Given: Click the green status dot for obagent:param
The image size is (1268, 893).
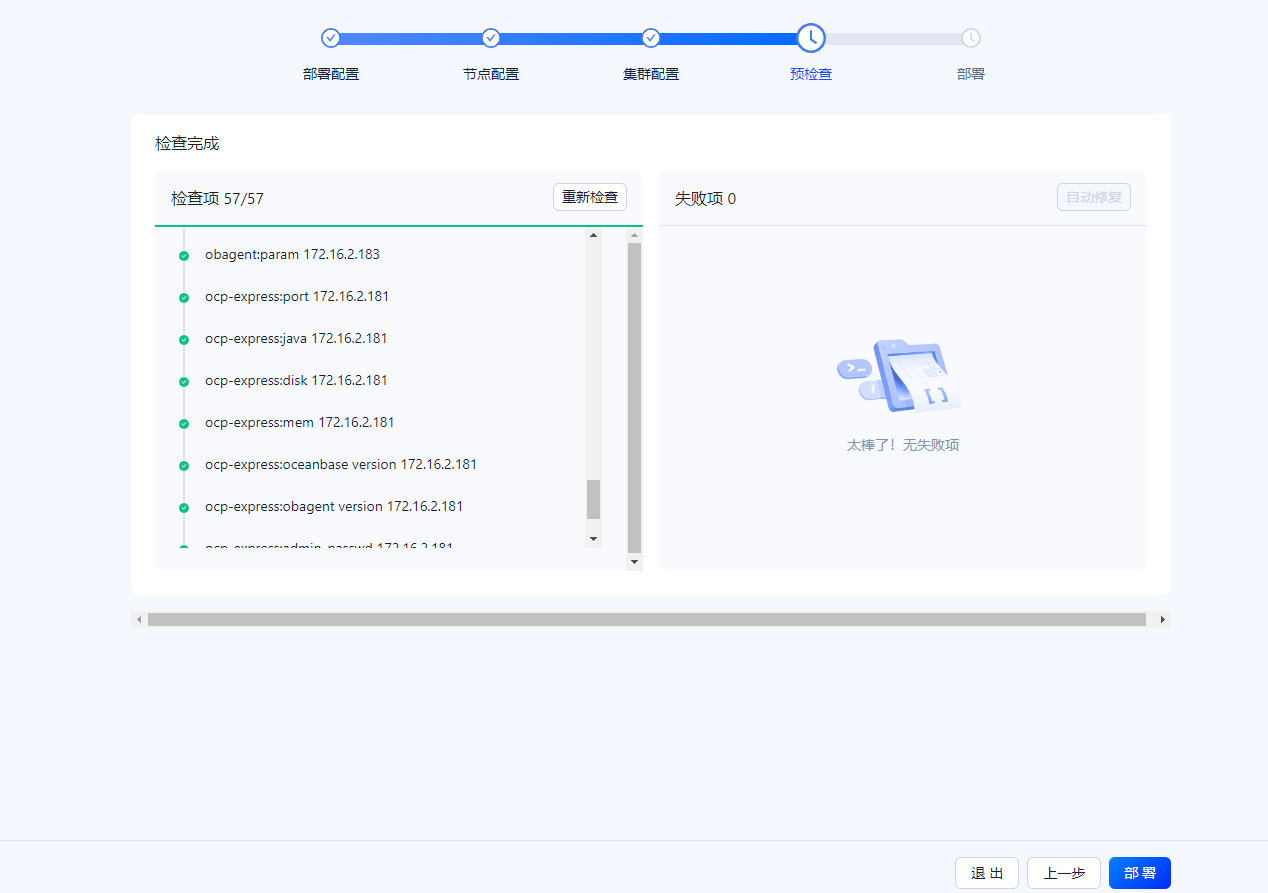Looking at the screenshot, I should click(184, 256).
